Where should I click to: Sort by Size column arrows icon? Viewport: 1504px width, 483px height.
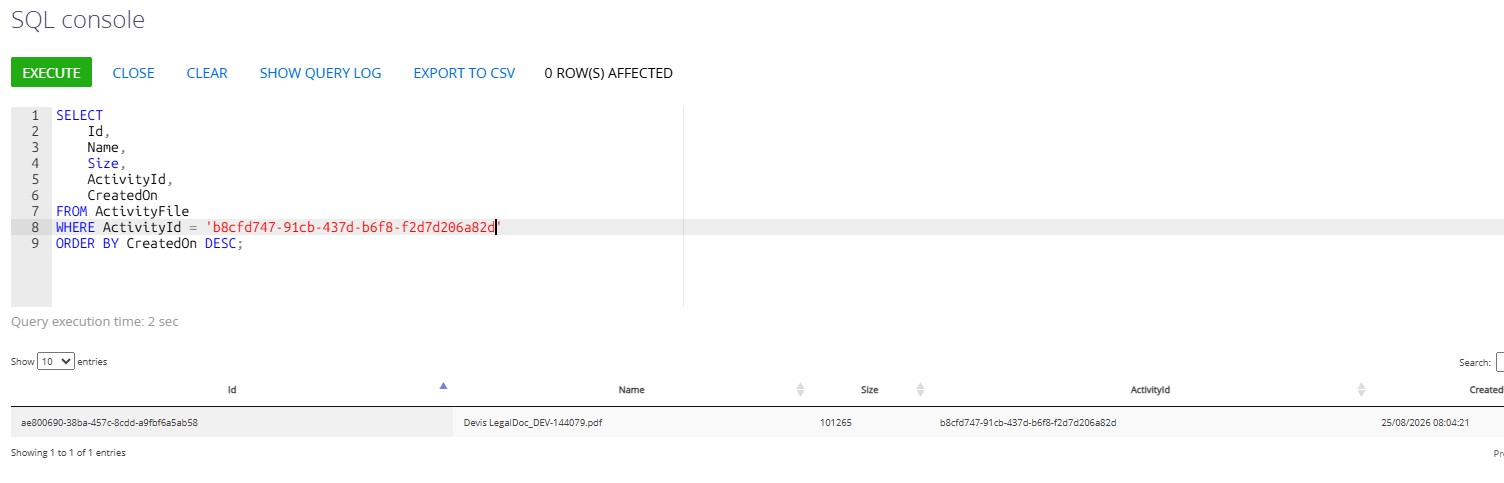(x=921, y=389)
